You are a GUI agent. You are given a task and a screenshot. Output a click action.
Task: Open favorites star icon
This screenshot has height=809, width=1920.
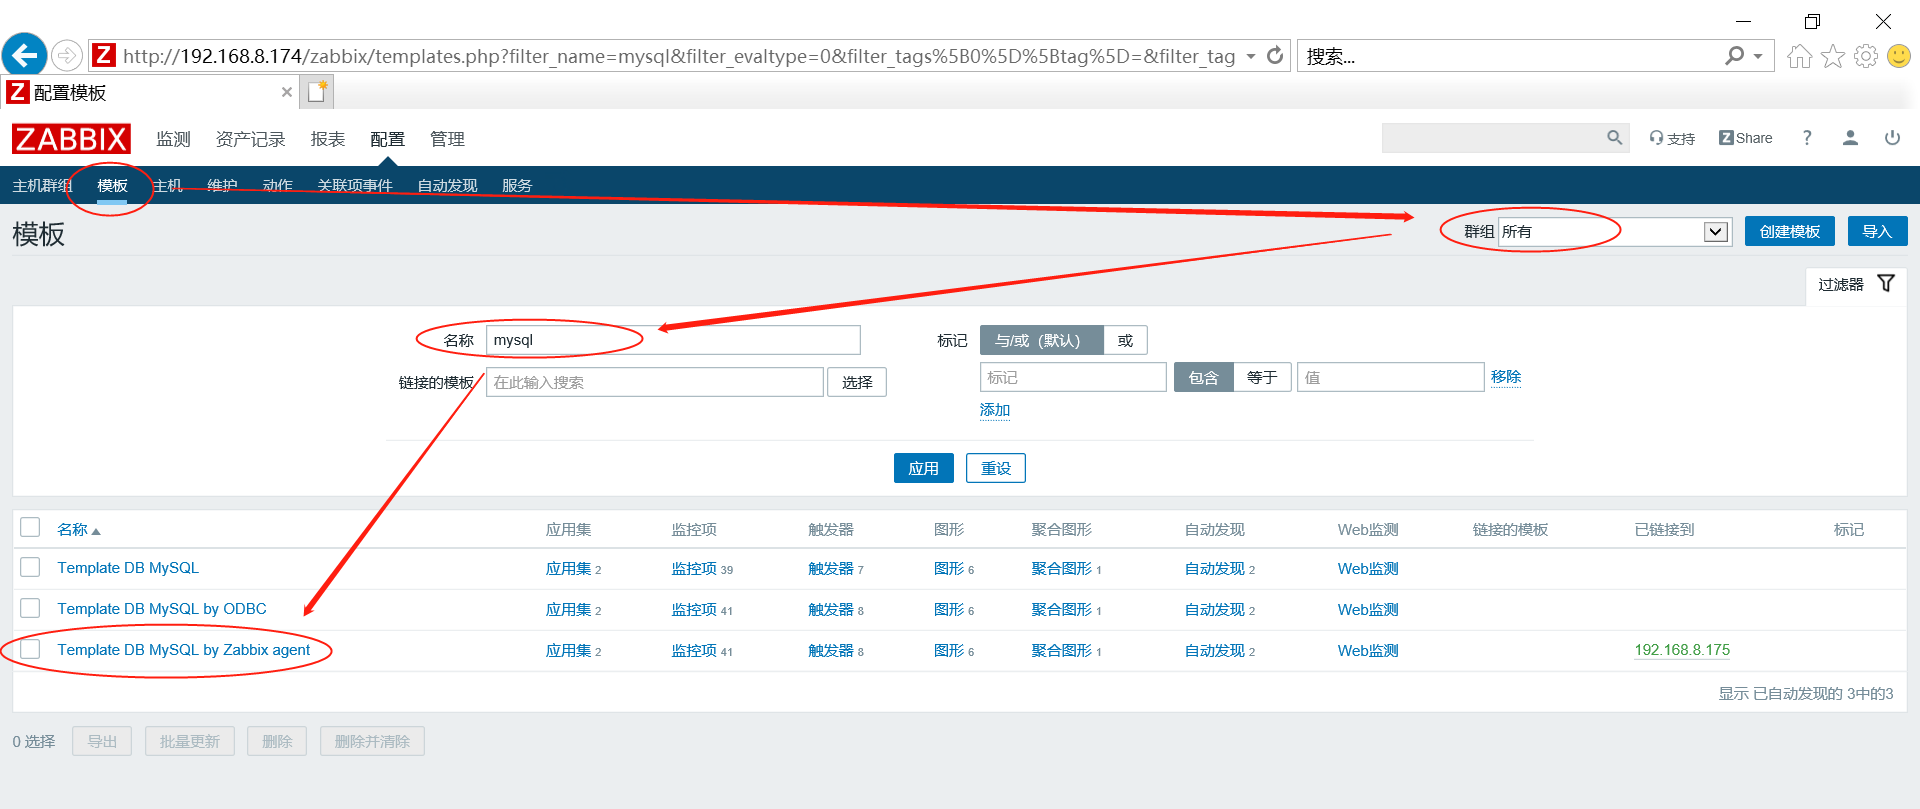click(1832, 56)
